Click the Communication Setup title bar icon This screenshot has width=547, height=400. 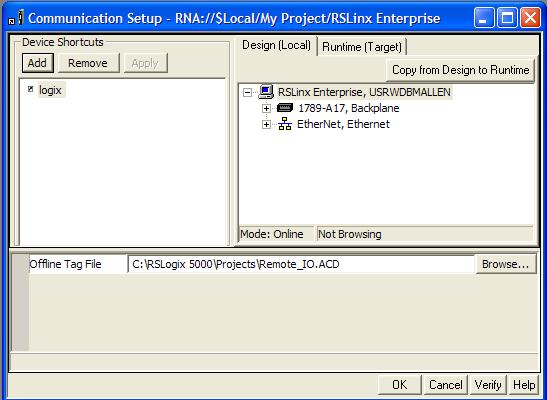(x=16, y=18)
